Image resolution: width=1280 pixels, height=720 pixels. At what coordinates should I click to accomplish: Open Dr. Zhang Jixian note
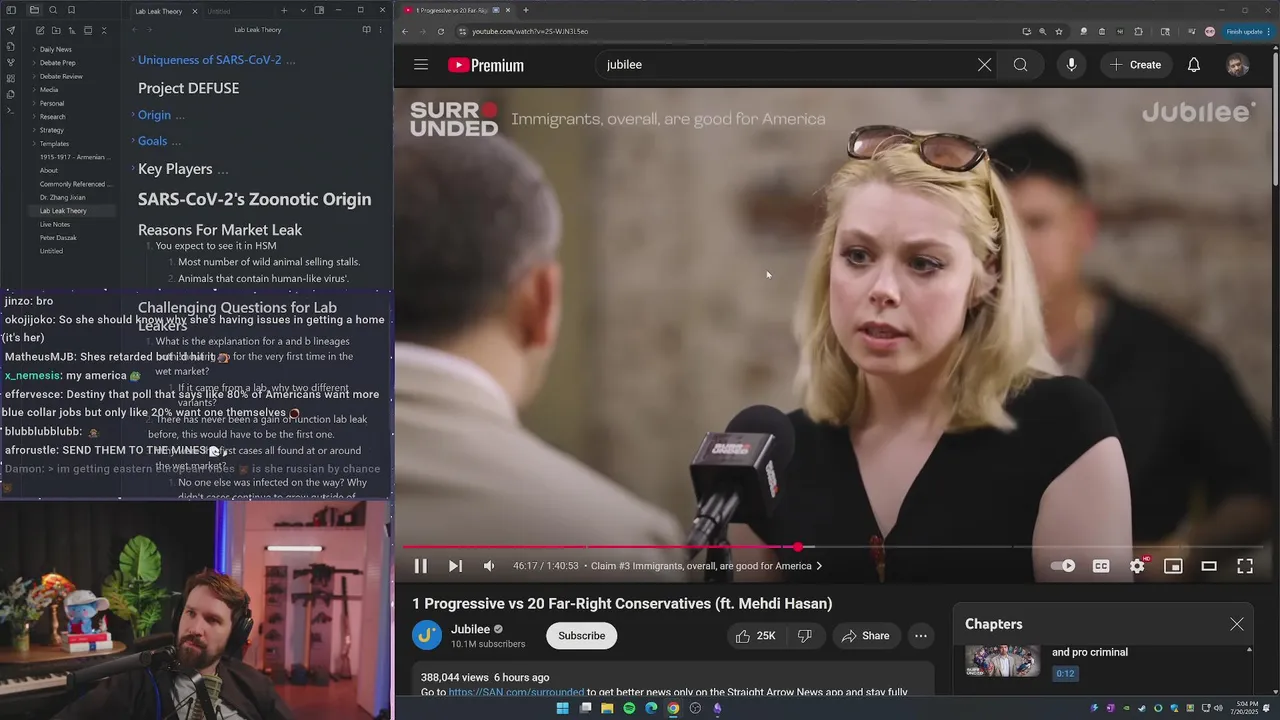coord(62,197)
